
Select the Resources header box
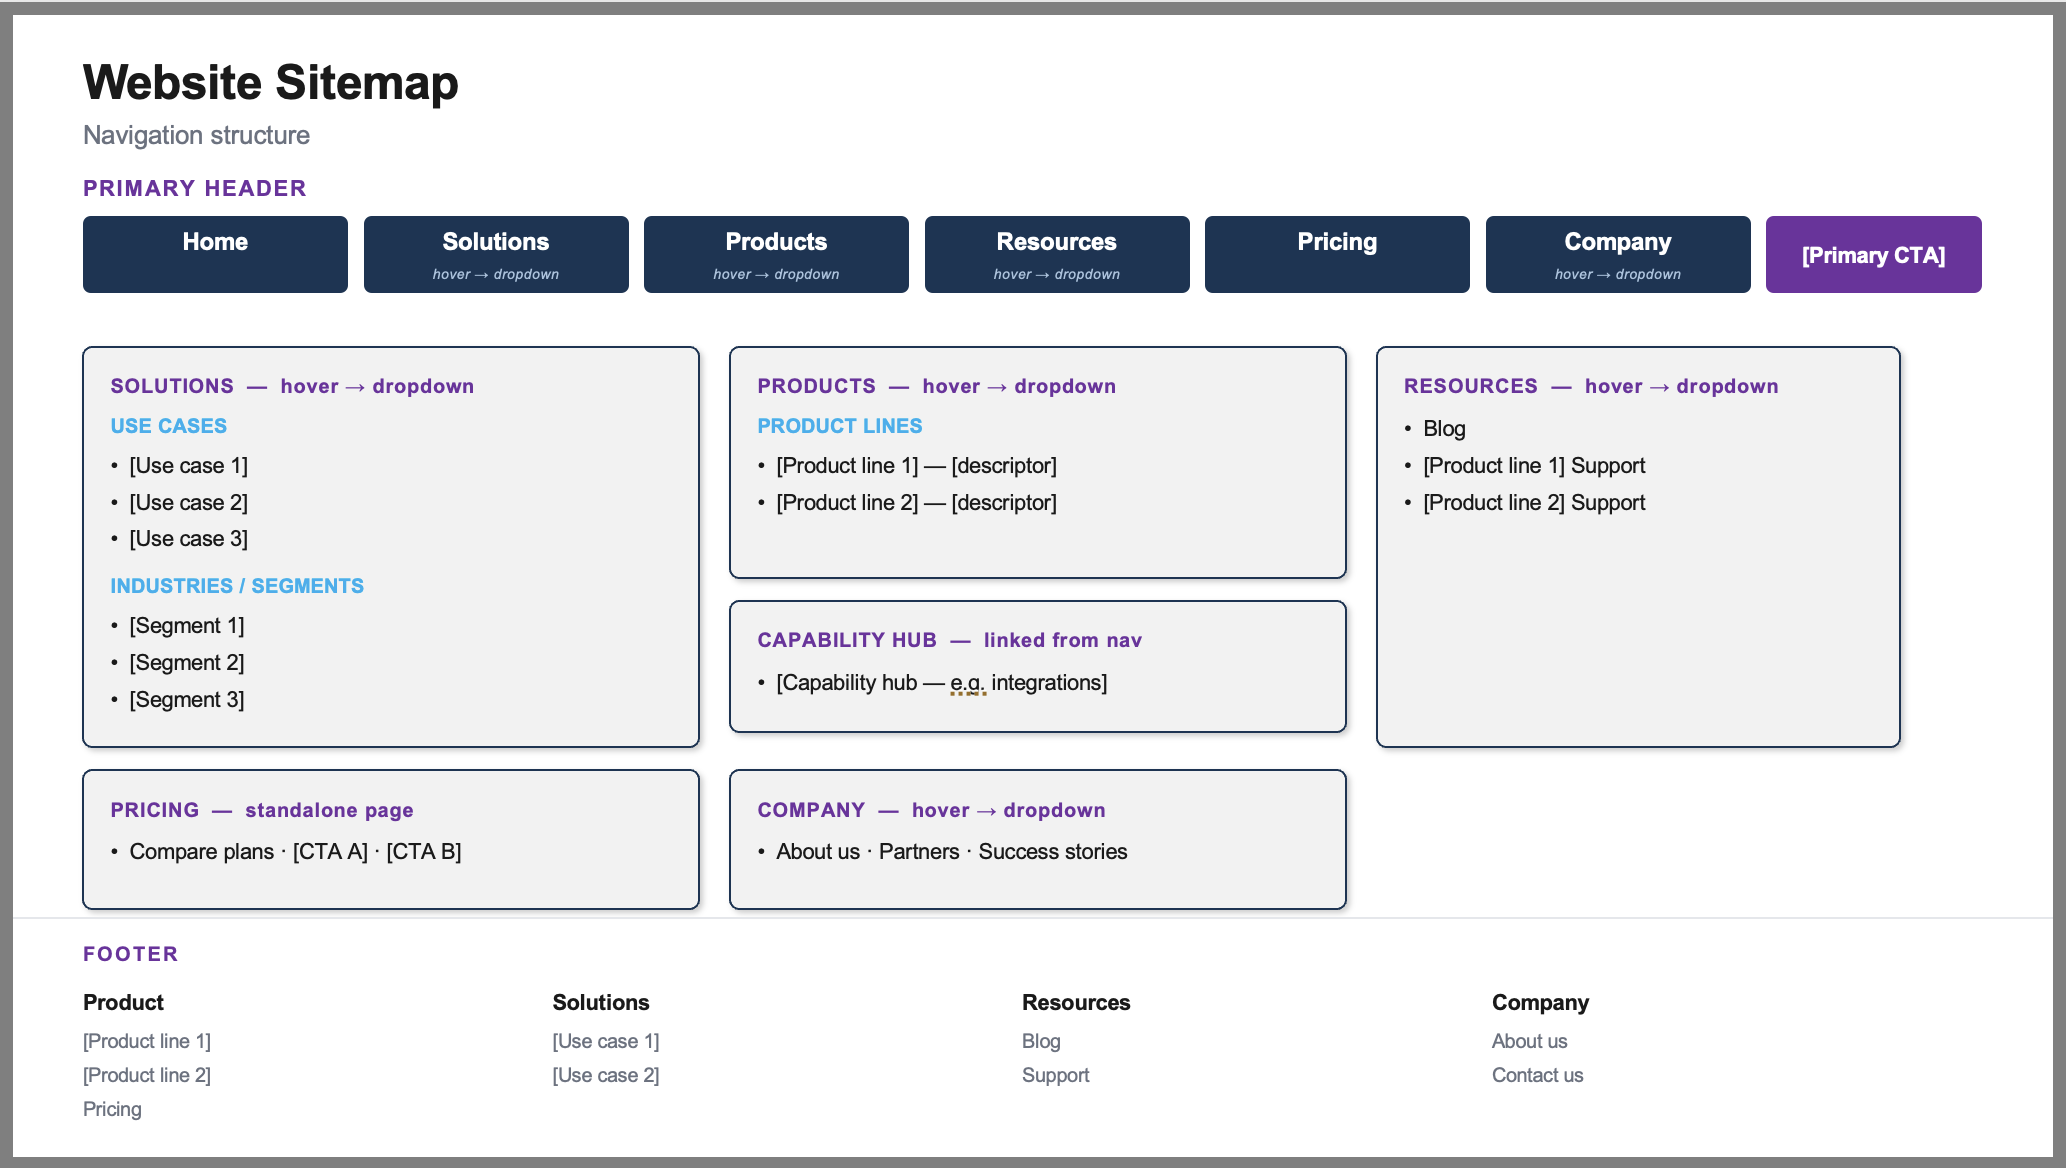[x=1057, y=254]
